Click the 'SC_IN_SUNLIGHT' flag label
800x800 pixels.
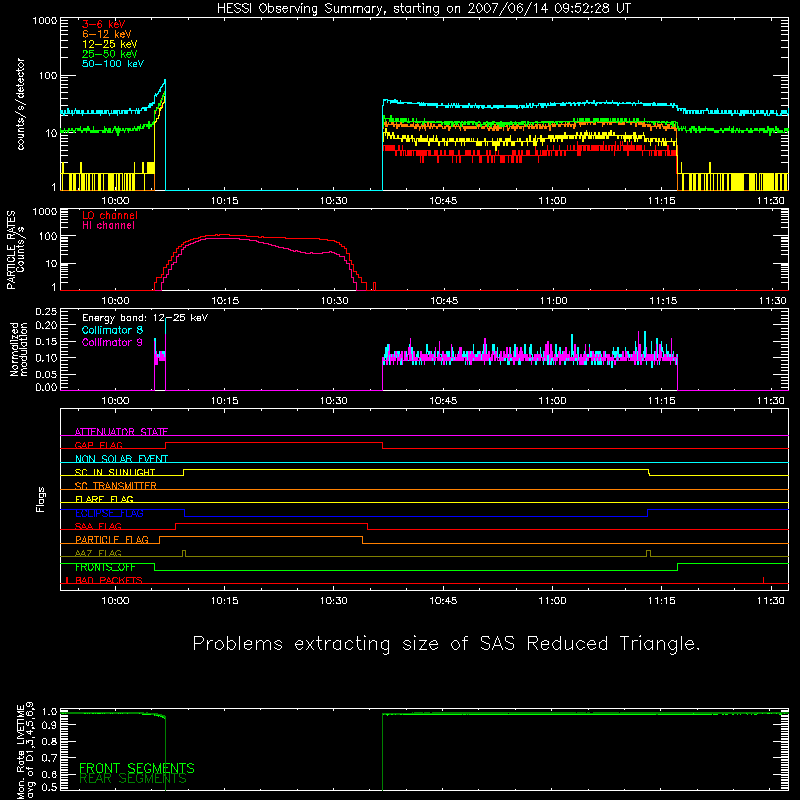[115, 472]
